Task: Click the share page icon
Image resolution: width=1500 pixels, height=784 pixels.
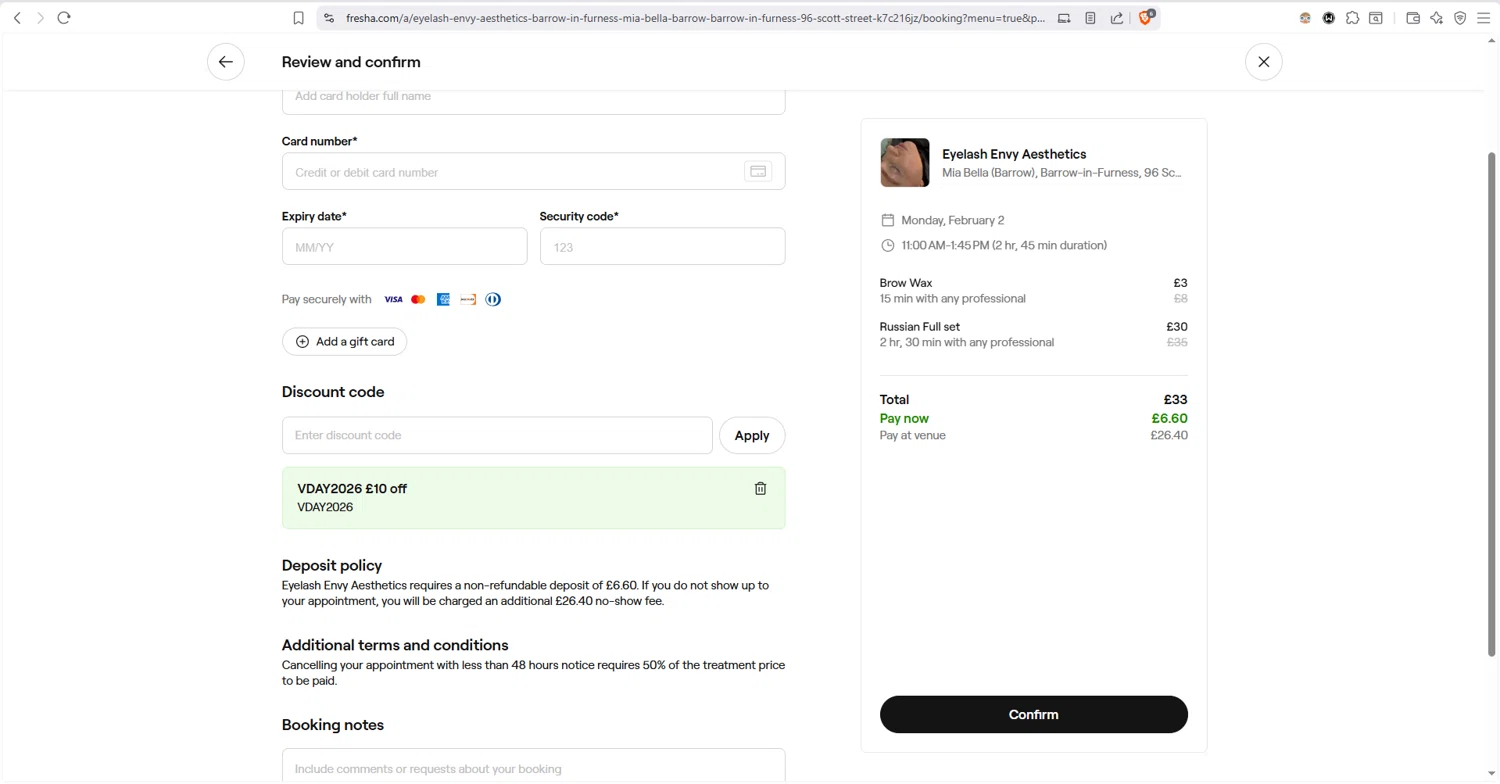Action: pyautogui.click(x=1116, y=18)
